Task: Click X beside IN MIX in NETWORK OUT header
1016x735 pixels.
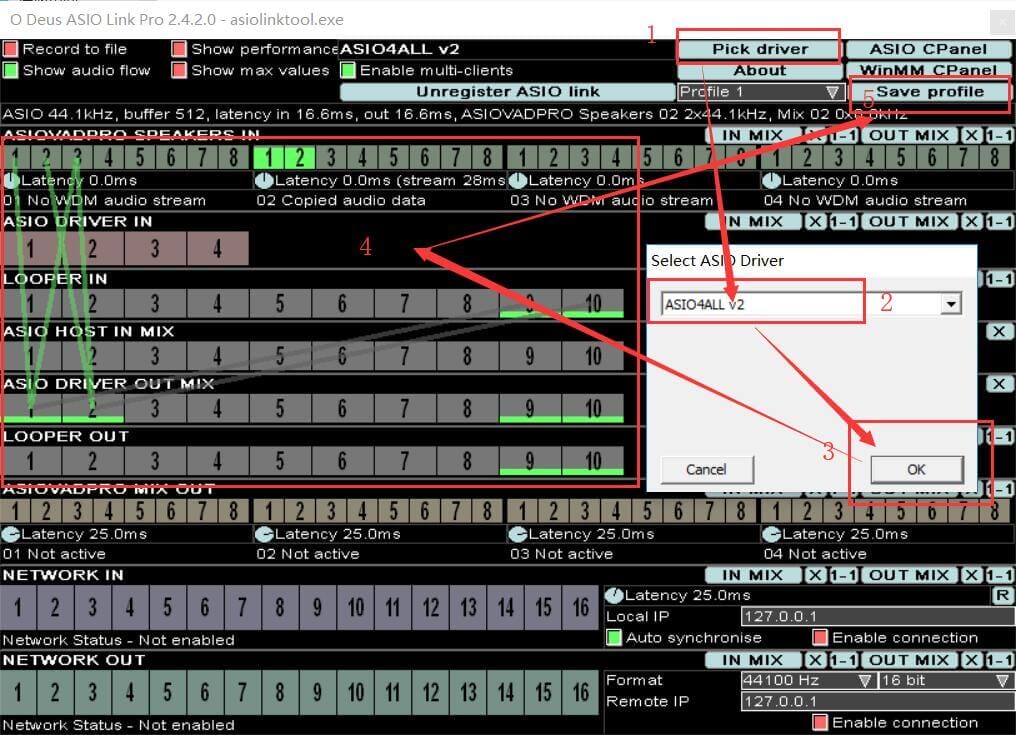Action: pyautogui.click(x=815, y=660)
